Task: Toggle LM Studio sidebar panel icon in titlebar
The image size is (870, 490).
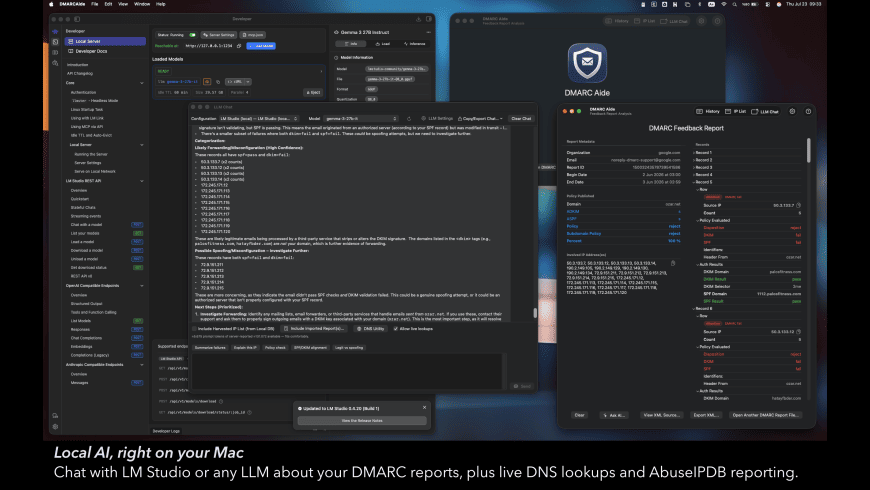Action: point(77,19)
